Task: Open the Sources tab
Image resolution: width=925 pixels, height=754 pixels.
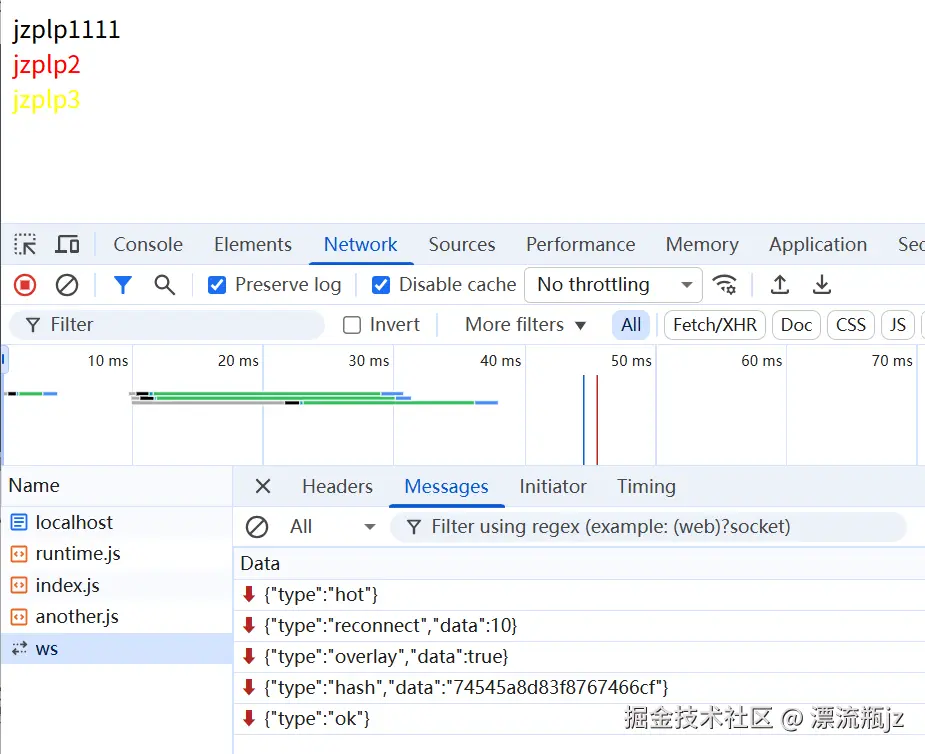Action: pyautogui.click(x=462, y=244)
